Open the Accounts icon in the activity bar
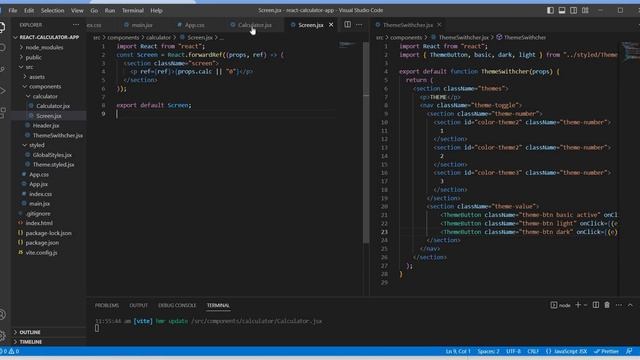 [x=2, y=314]
